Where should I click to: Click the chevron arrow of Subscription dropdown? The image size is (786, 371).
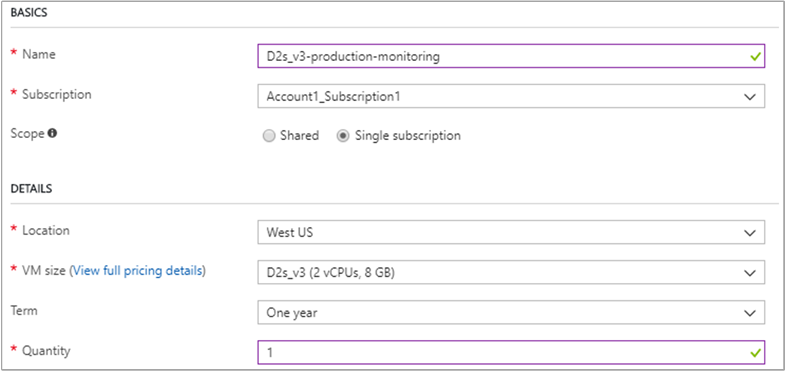pyautogui.click(x=750, y=97)
